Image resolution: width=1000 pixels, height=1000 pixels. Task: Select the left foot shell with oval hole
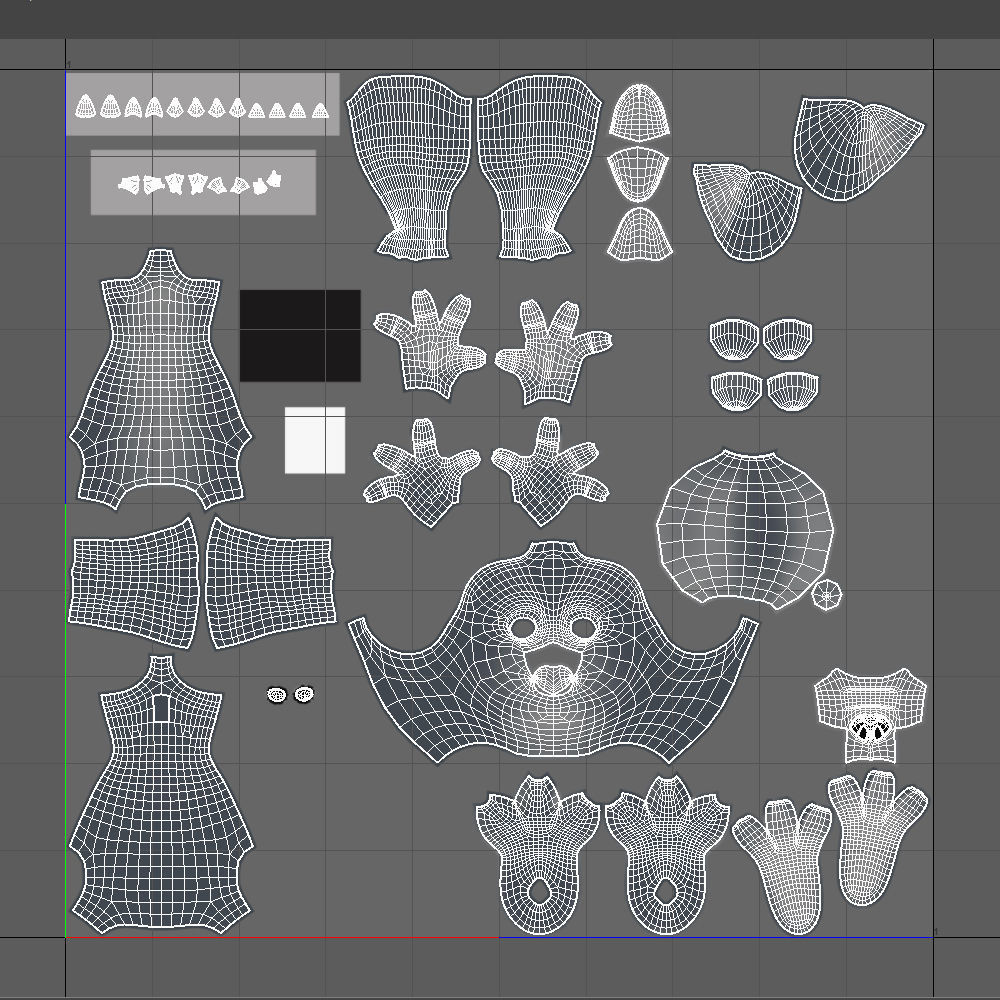[x=538, y=855]
